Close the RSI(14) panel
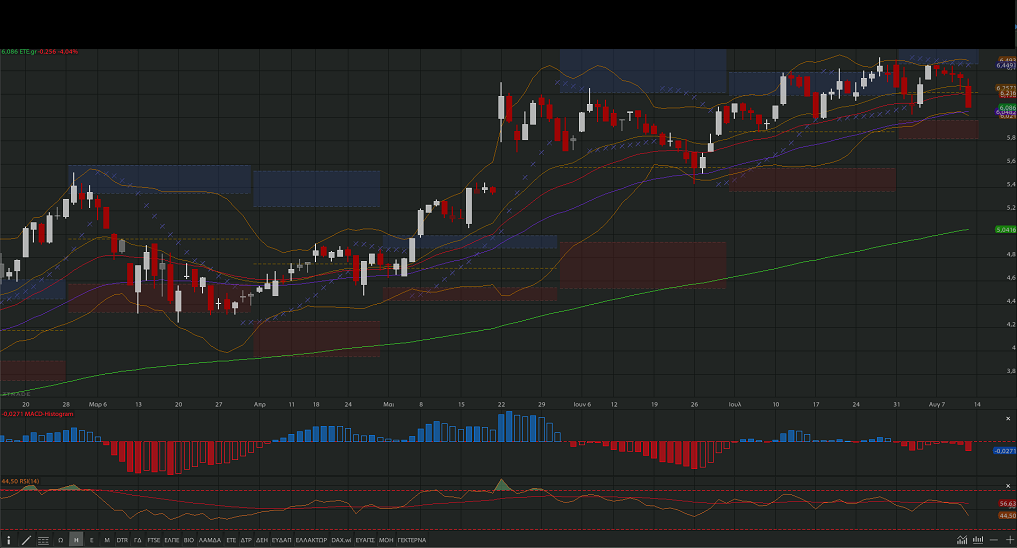 pyautogui.click(x=1008, y=485)
